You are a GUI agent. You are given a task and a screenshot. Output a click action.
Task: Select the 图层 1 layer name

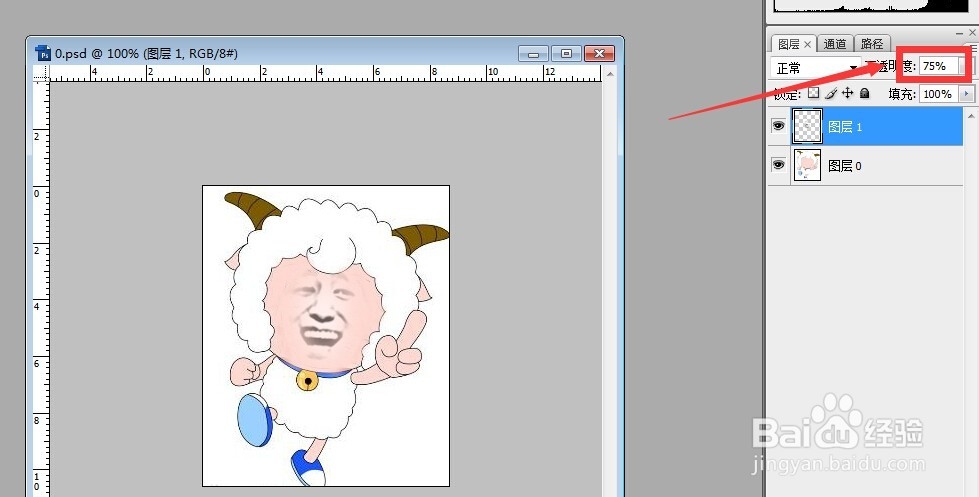click(845, 127)
